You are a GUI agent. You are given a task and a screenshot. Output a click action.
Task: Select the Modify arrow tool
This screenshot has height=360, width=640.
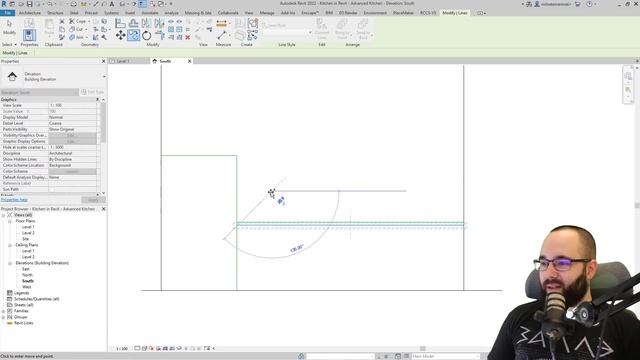click(x=9, y=27)
